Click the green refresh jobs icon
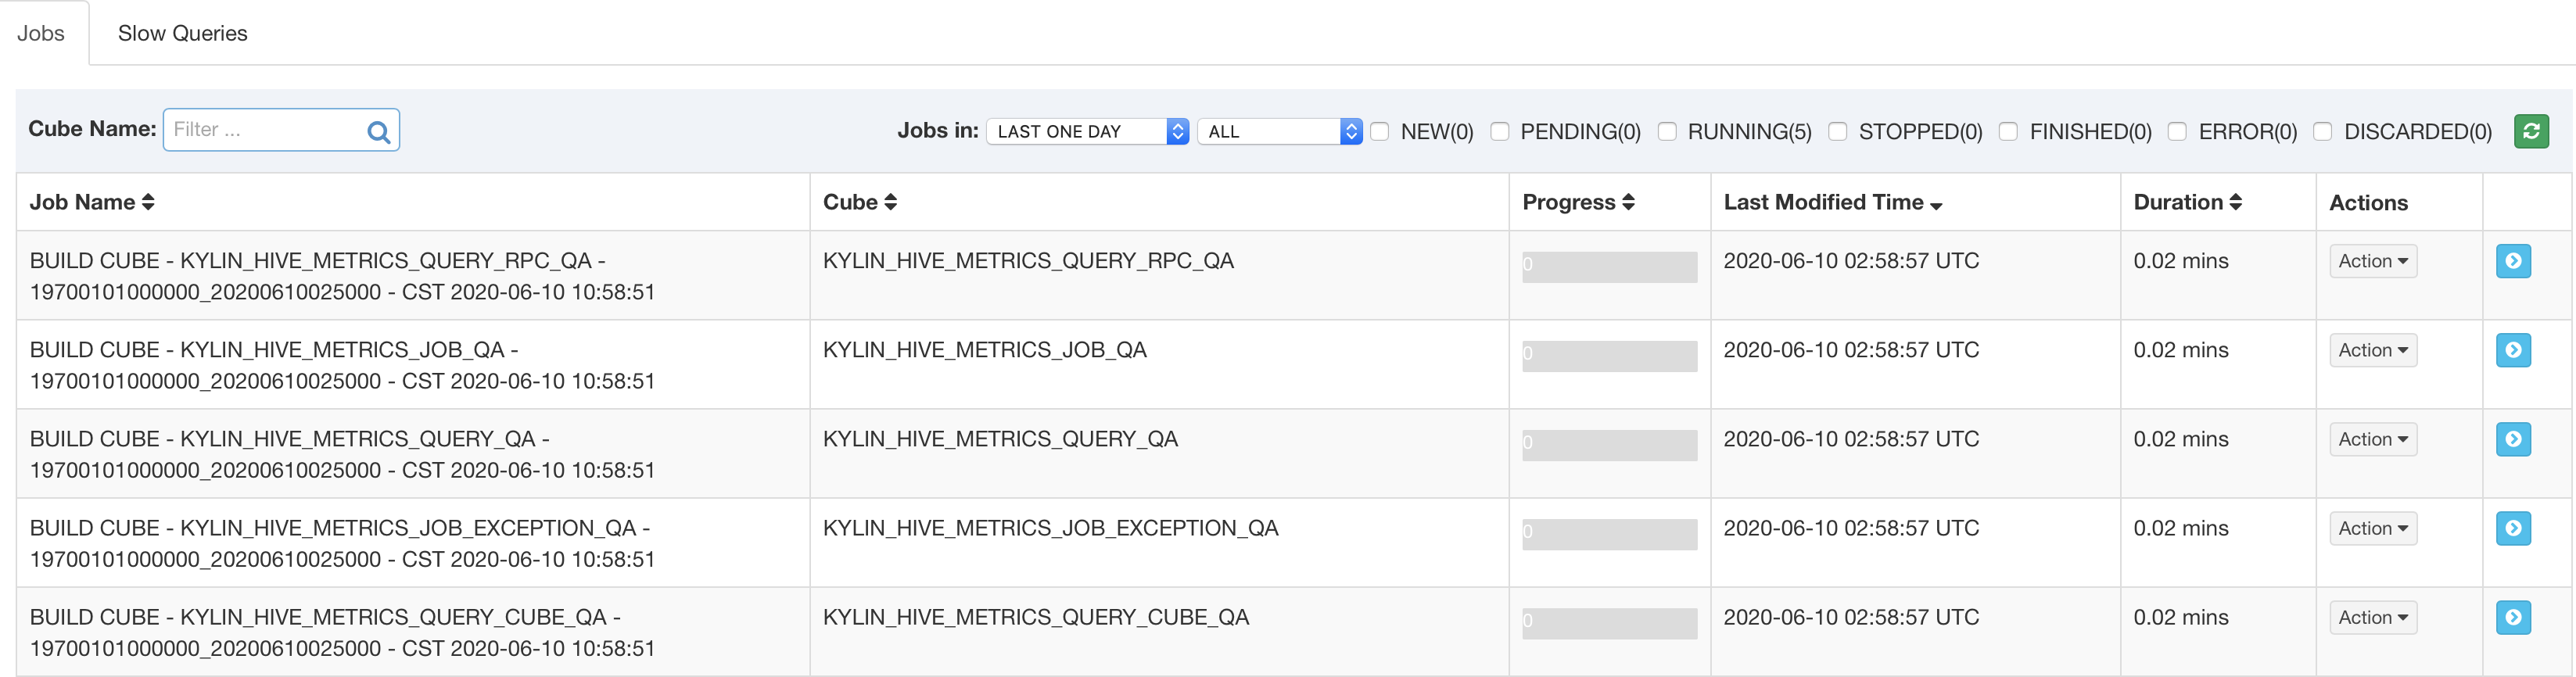This screenshot has height=677, width=2576. point(2531,131)
